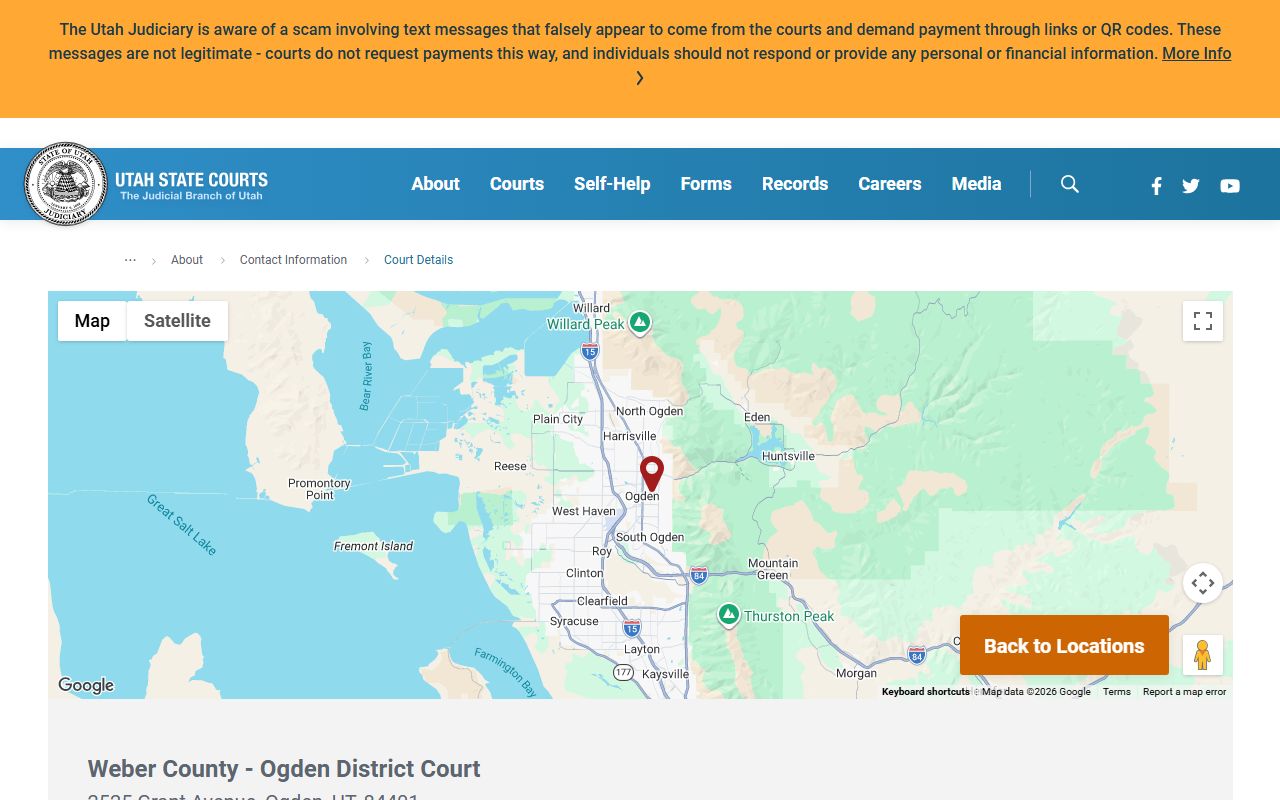Viewport: 1280px width, 800px height.
Task: Expand the breadcrumb ellipsis
Action: pos(130,259)
